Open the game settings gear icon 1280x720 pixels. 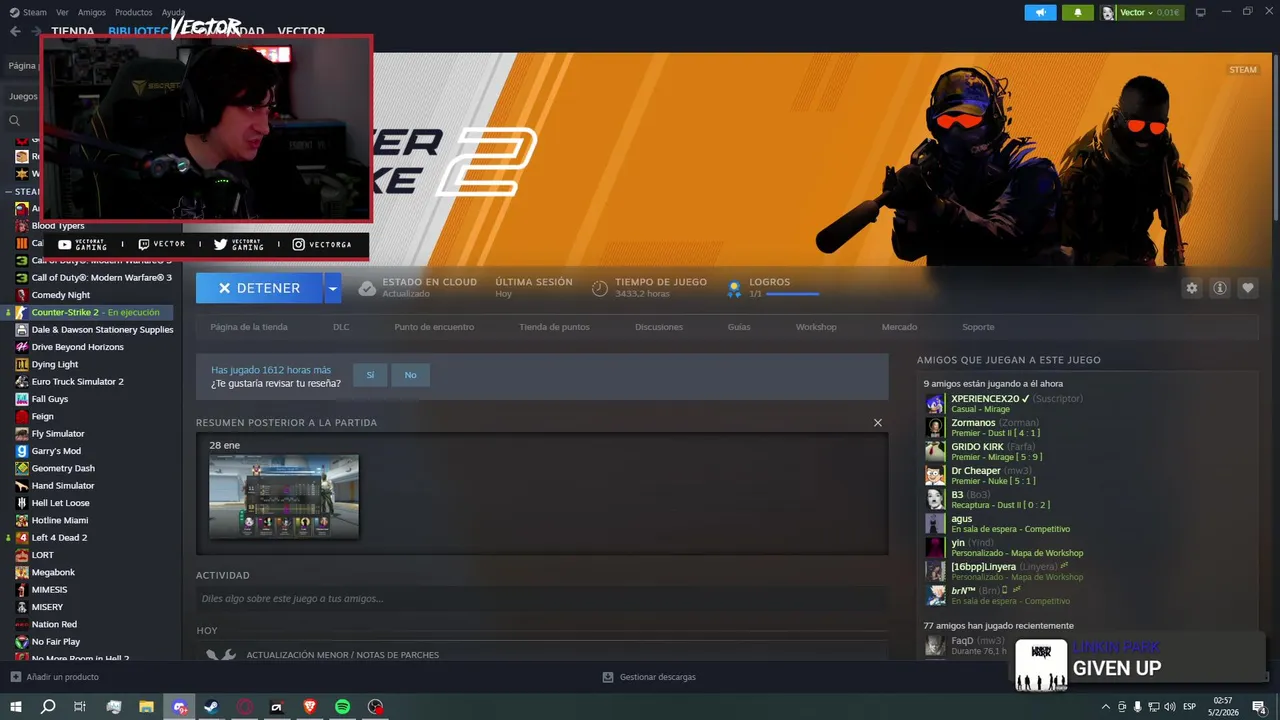(1192, 288)
